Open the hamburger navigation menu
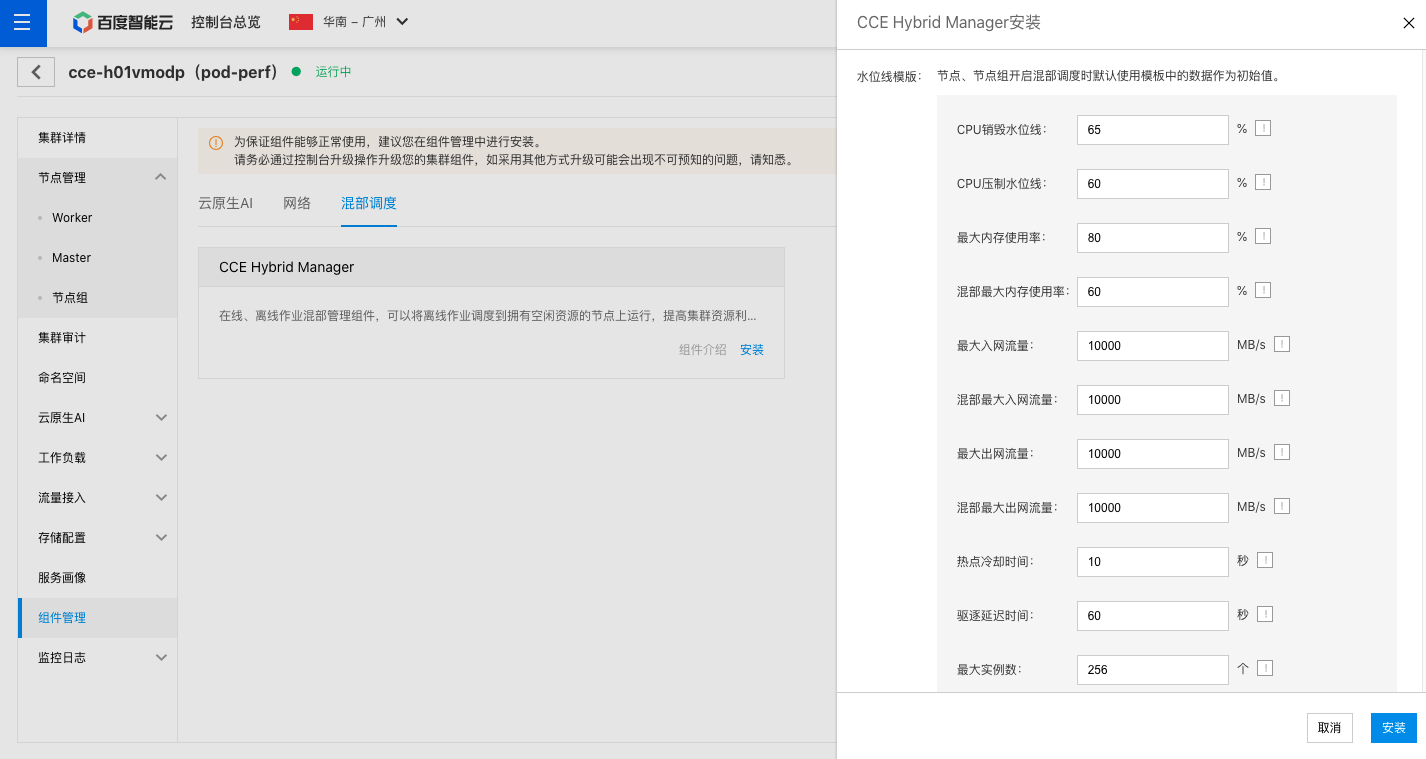Screen dimensions: 1426x759 click(23, 23)
